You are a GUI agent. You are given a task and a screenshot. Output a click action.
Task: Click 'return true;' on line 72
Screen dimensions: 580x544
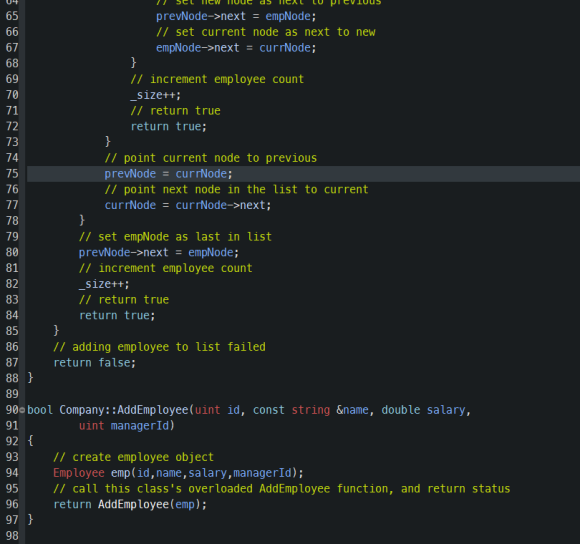(169, 126)
